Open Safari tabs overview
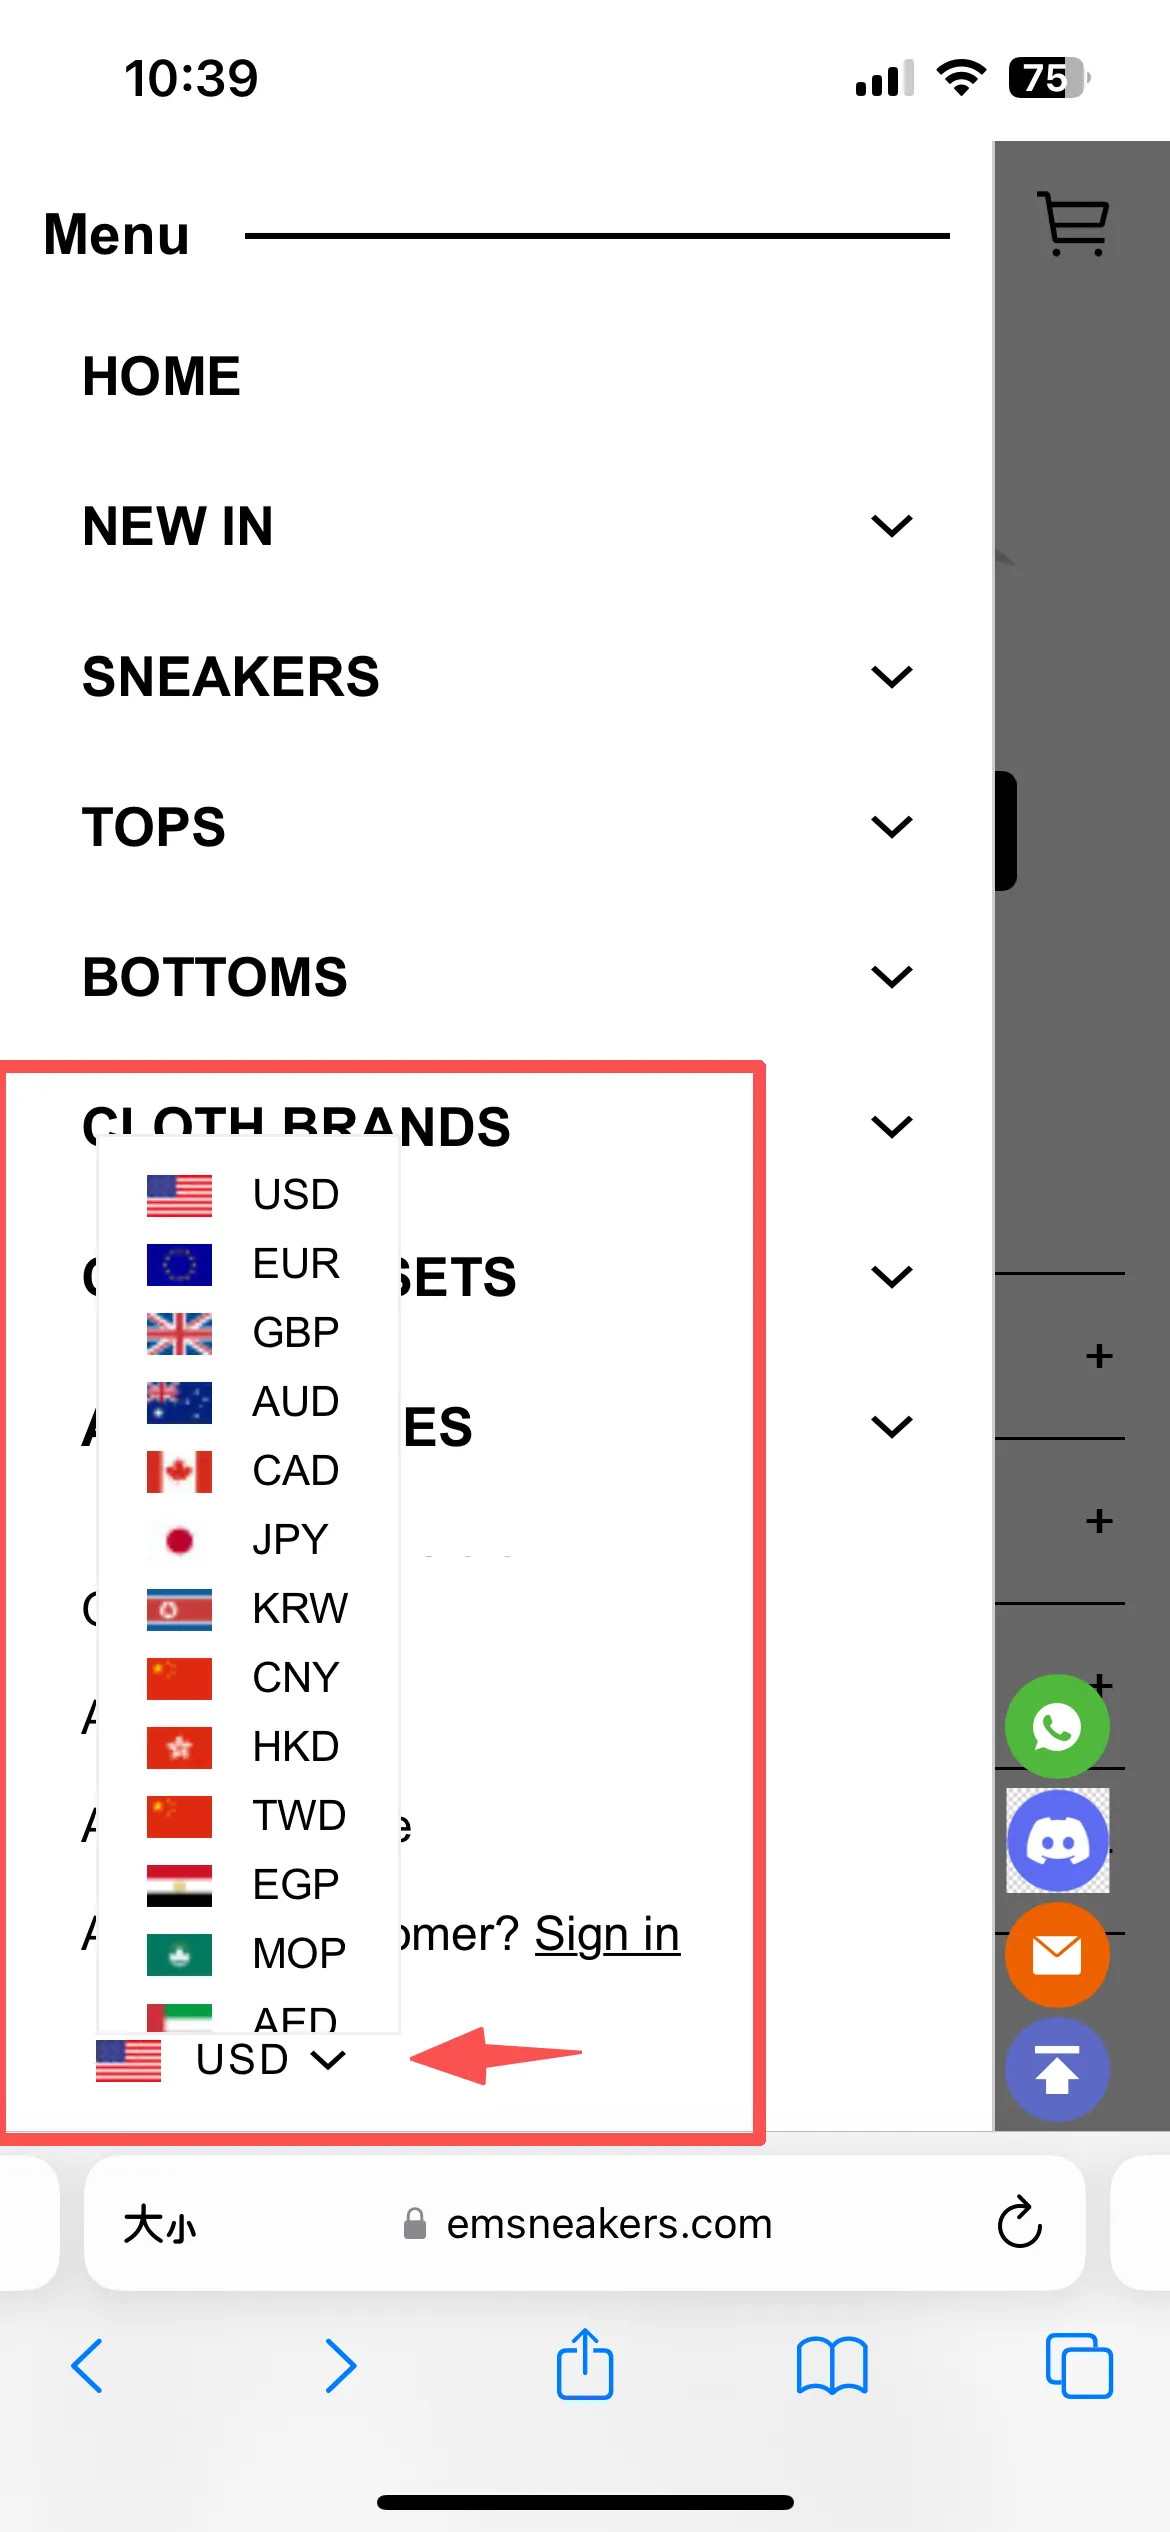Viewport: 1170px width, 2532px height. 1078,2366
